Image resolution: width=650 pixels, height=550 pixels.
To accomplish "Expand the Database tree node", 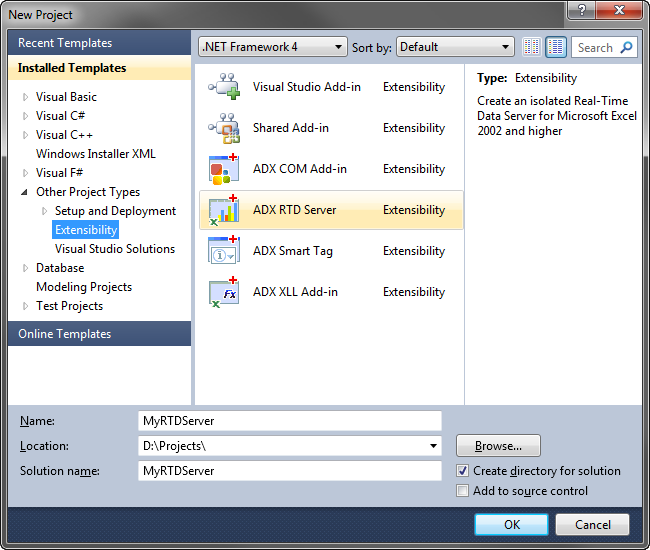I will [25, 268].
